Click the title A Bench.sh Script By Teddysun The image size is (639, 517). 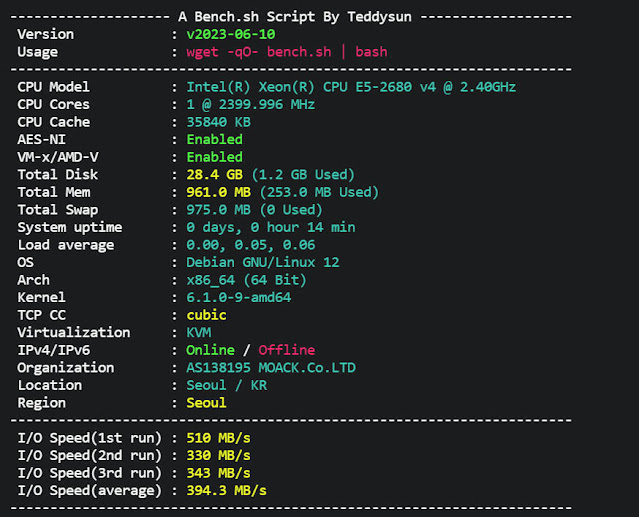click(295, 17)
